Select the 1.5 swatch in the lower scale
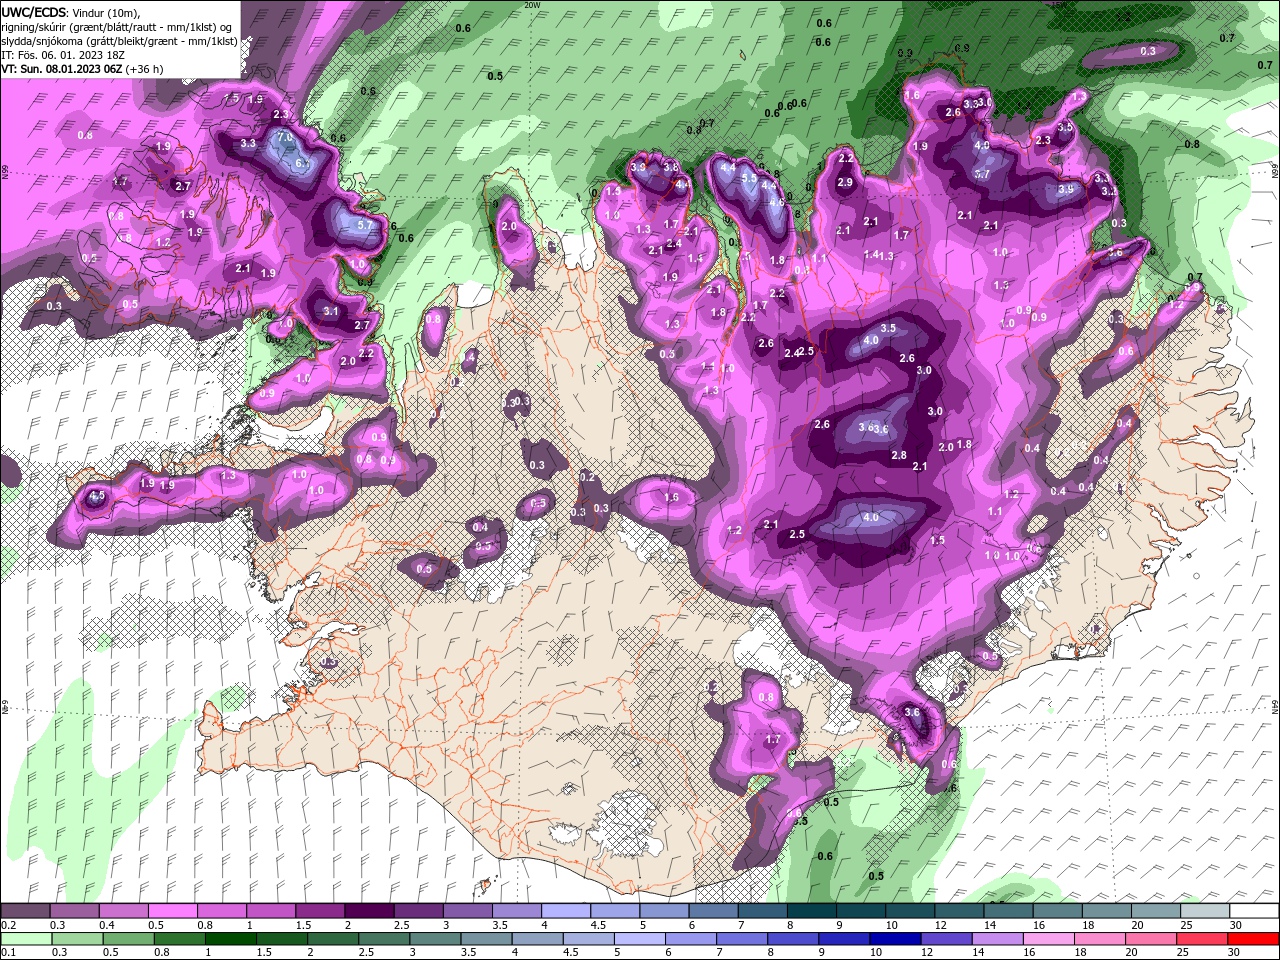This screenshot has width=1280, height=960. click(280, 939)
